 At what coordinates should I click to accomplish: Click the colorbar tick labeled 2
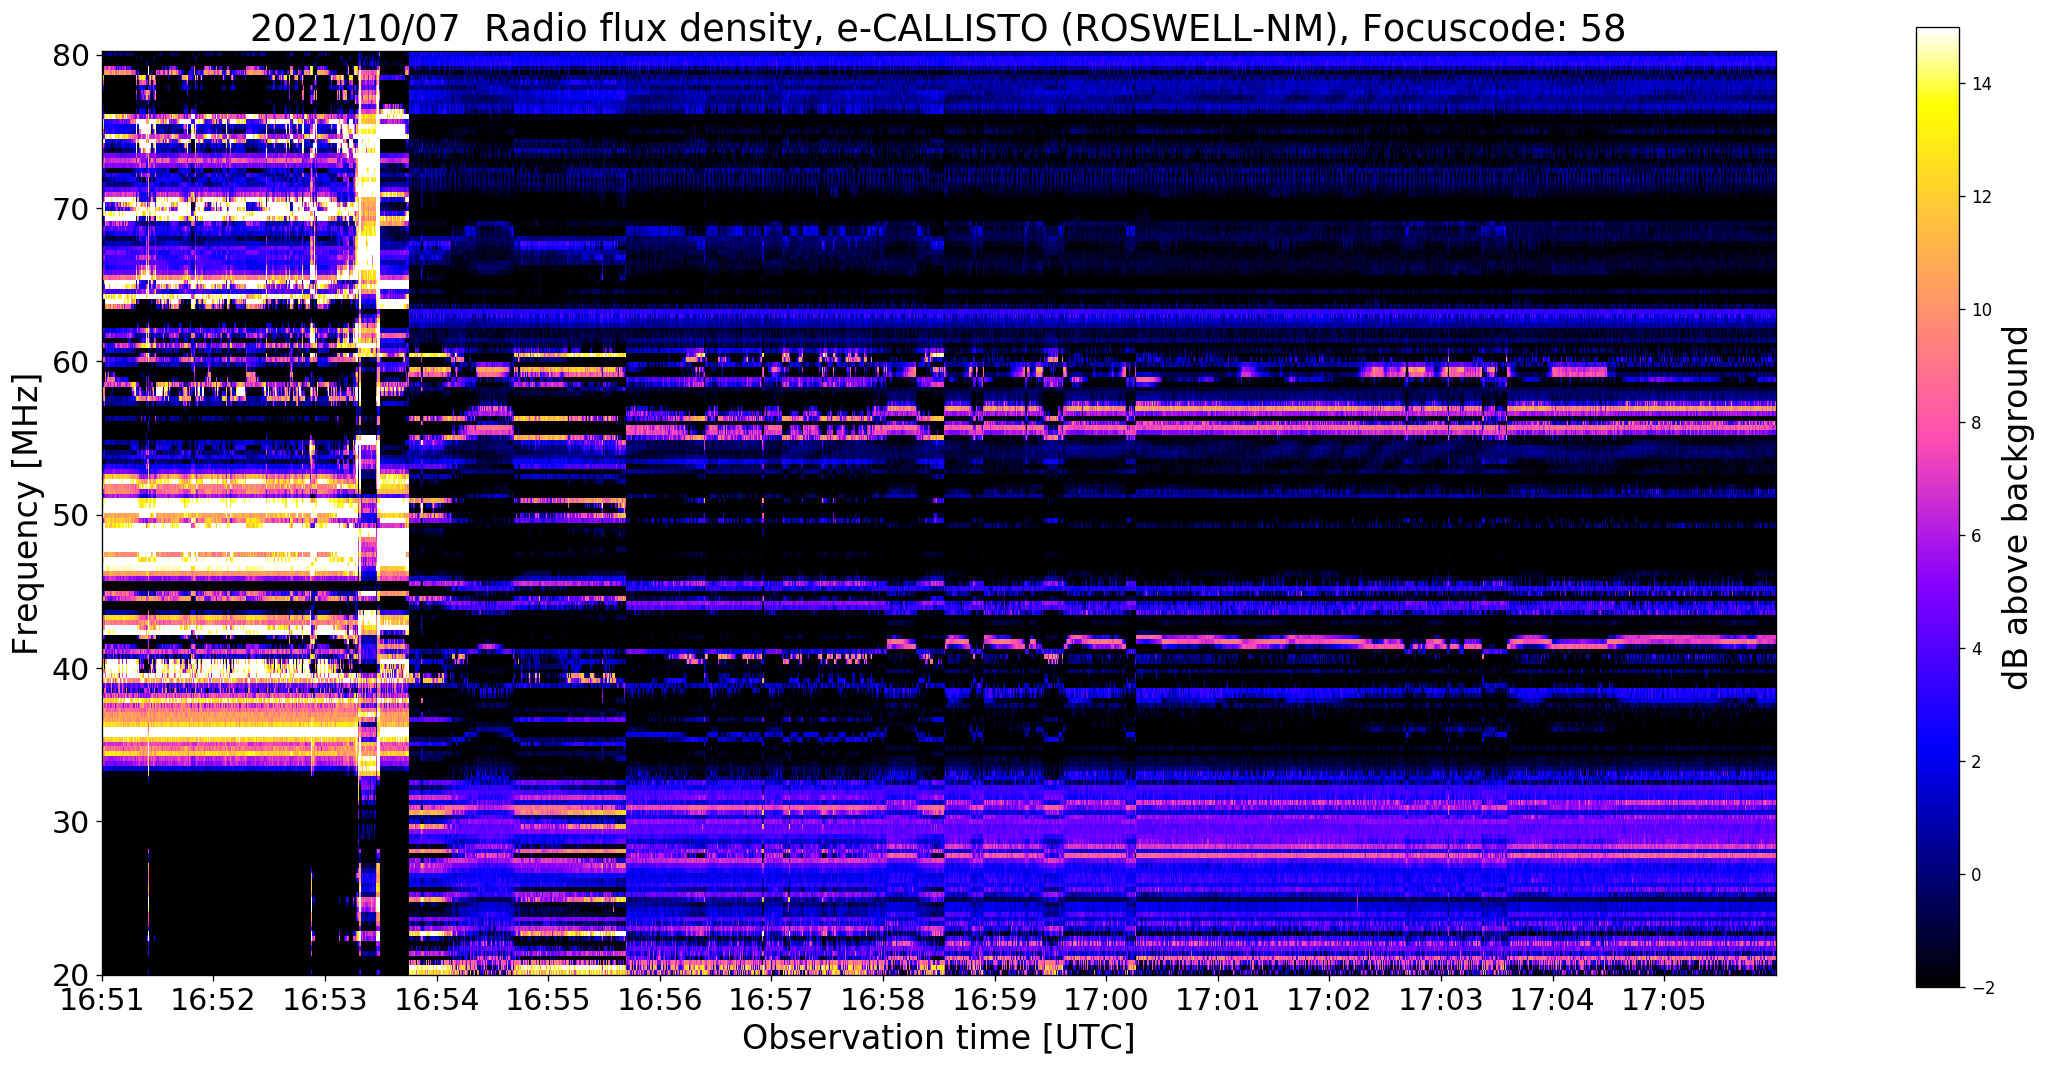coord(1976,762)
